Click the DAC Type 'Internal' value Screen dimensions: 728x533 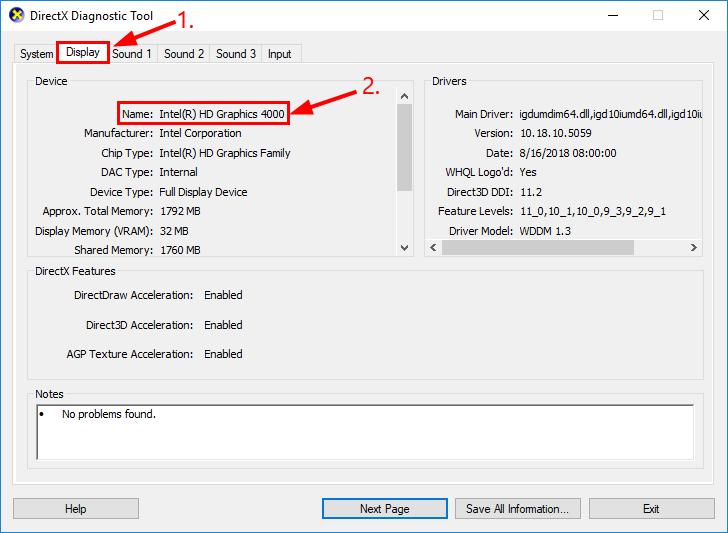(178, 172)
